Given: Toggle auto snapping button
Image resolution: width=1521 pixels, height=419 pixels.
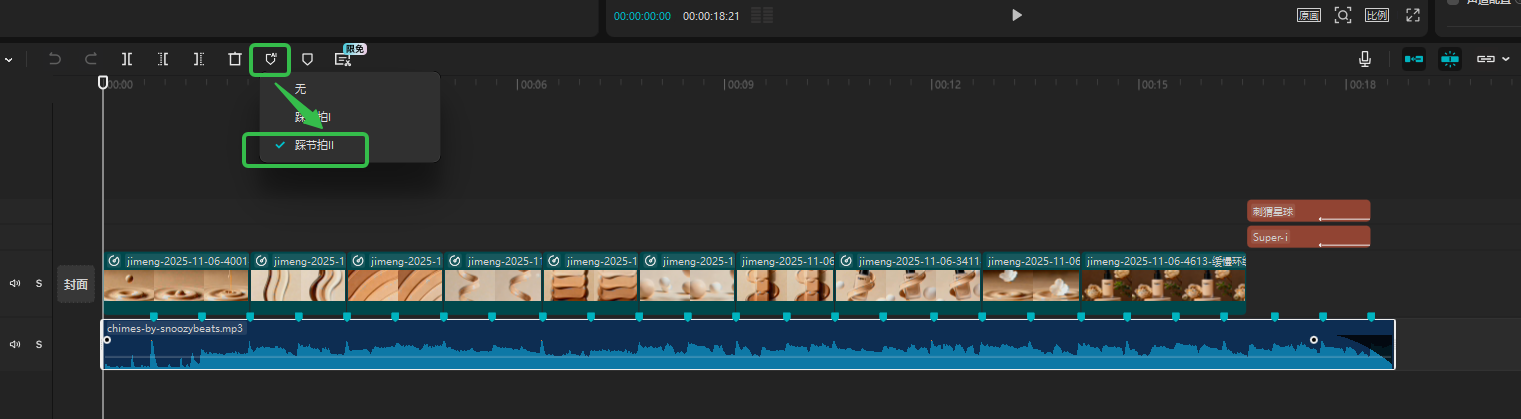Looking at the screenshot, I should coord(1450,59).
